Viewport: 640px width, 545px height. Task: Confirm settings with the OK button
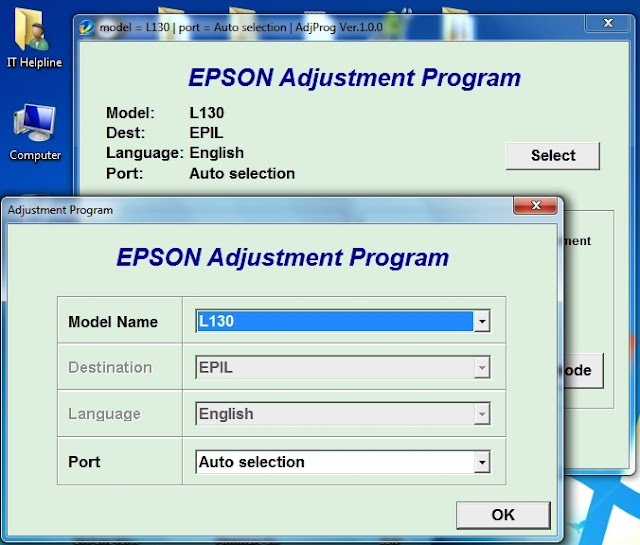tap(503, 515)
